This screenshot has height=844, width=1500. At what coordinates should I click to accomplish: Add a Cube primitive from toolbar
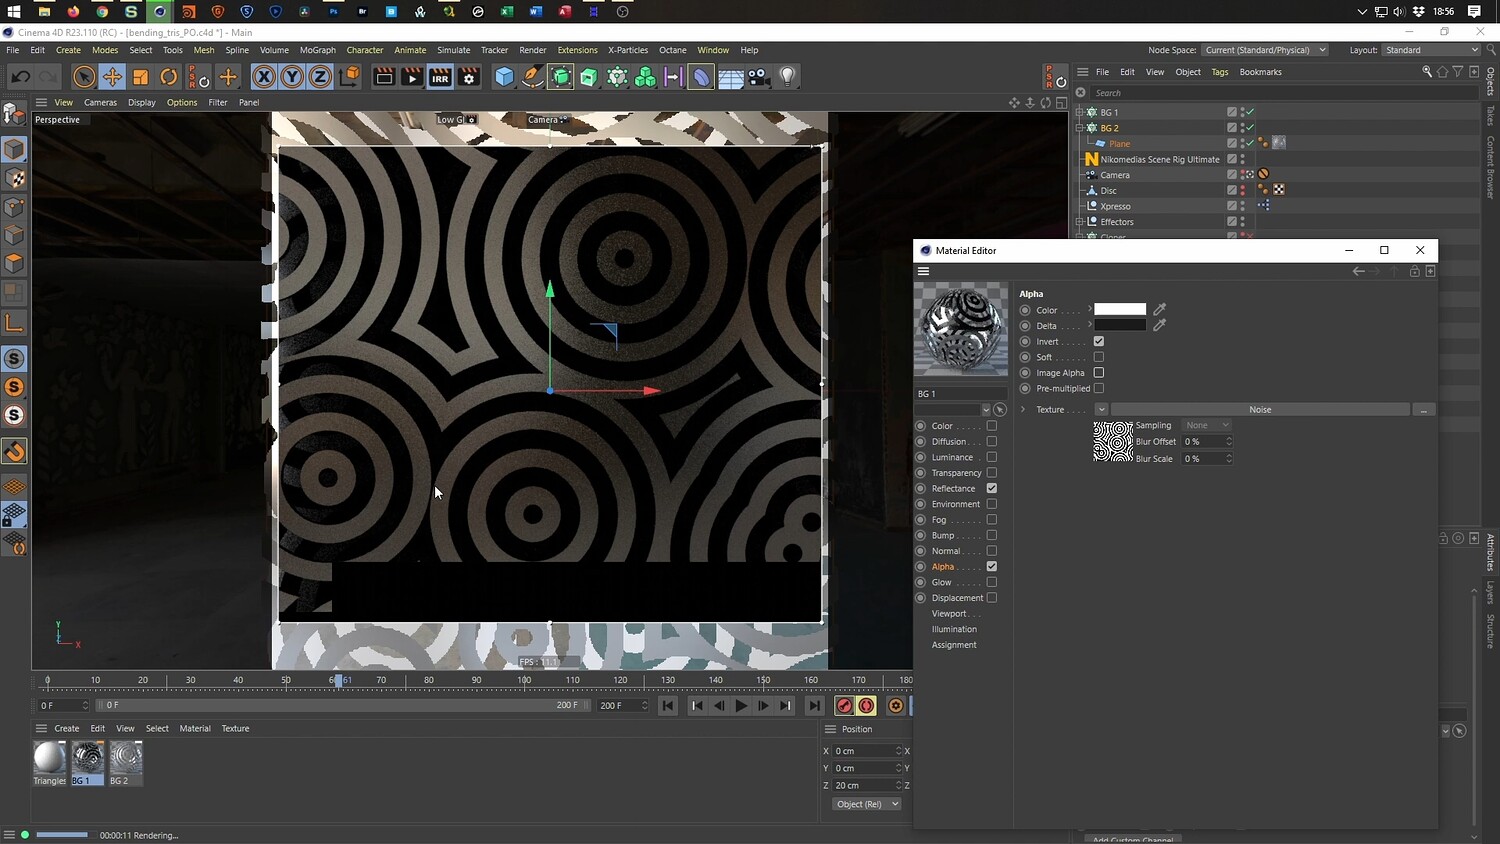505,77
